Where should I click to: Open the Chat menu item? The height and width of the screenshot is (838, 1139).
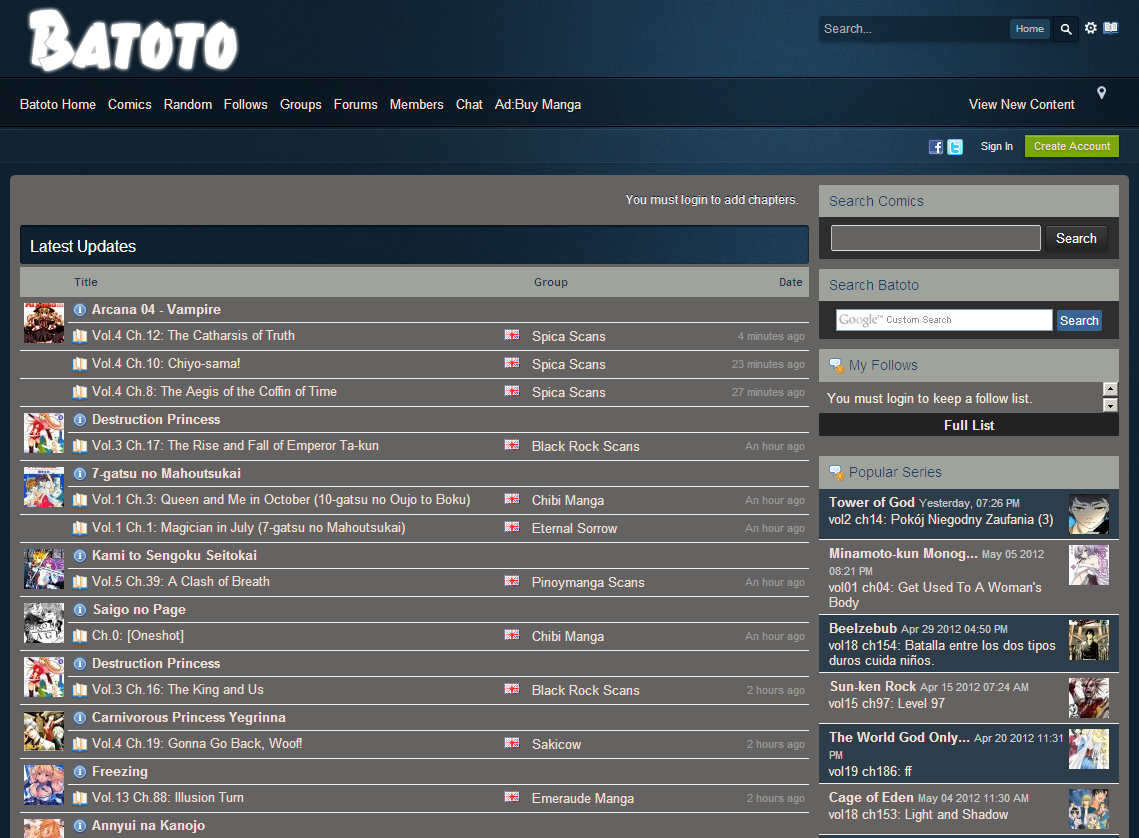click(469, 105)
